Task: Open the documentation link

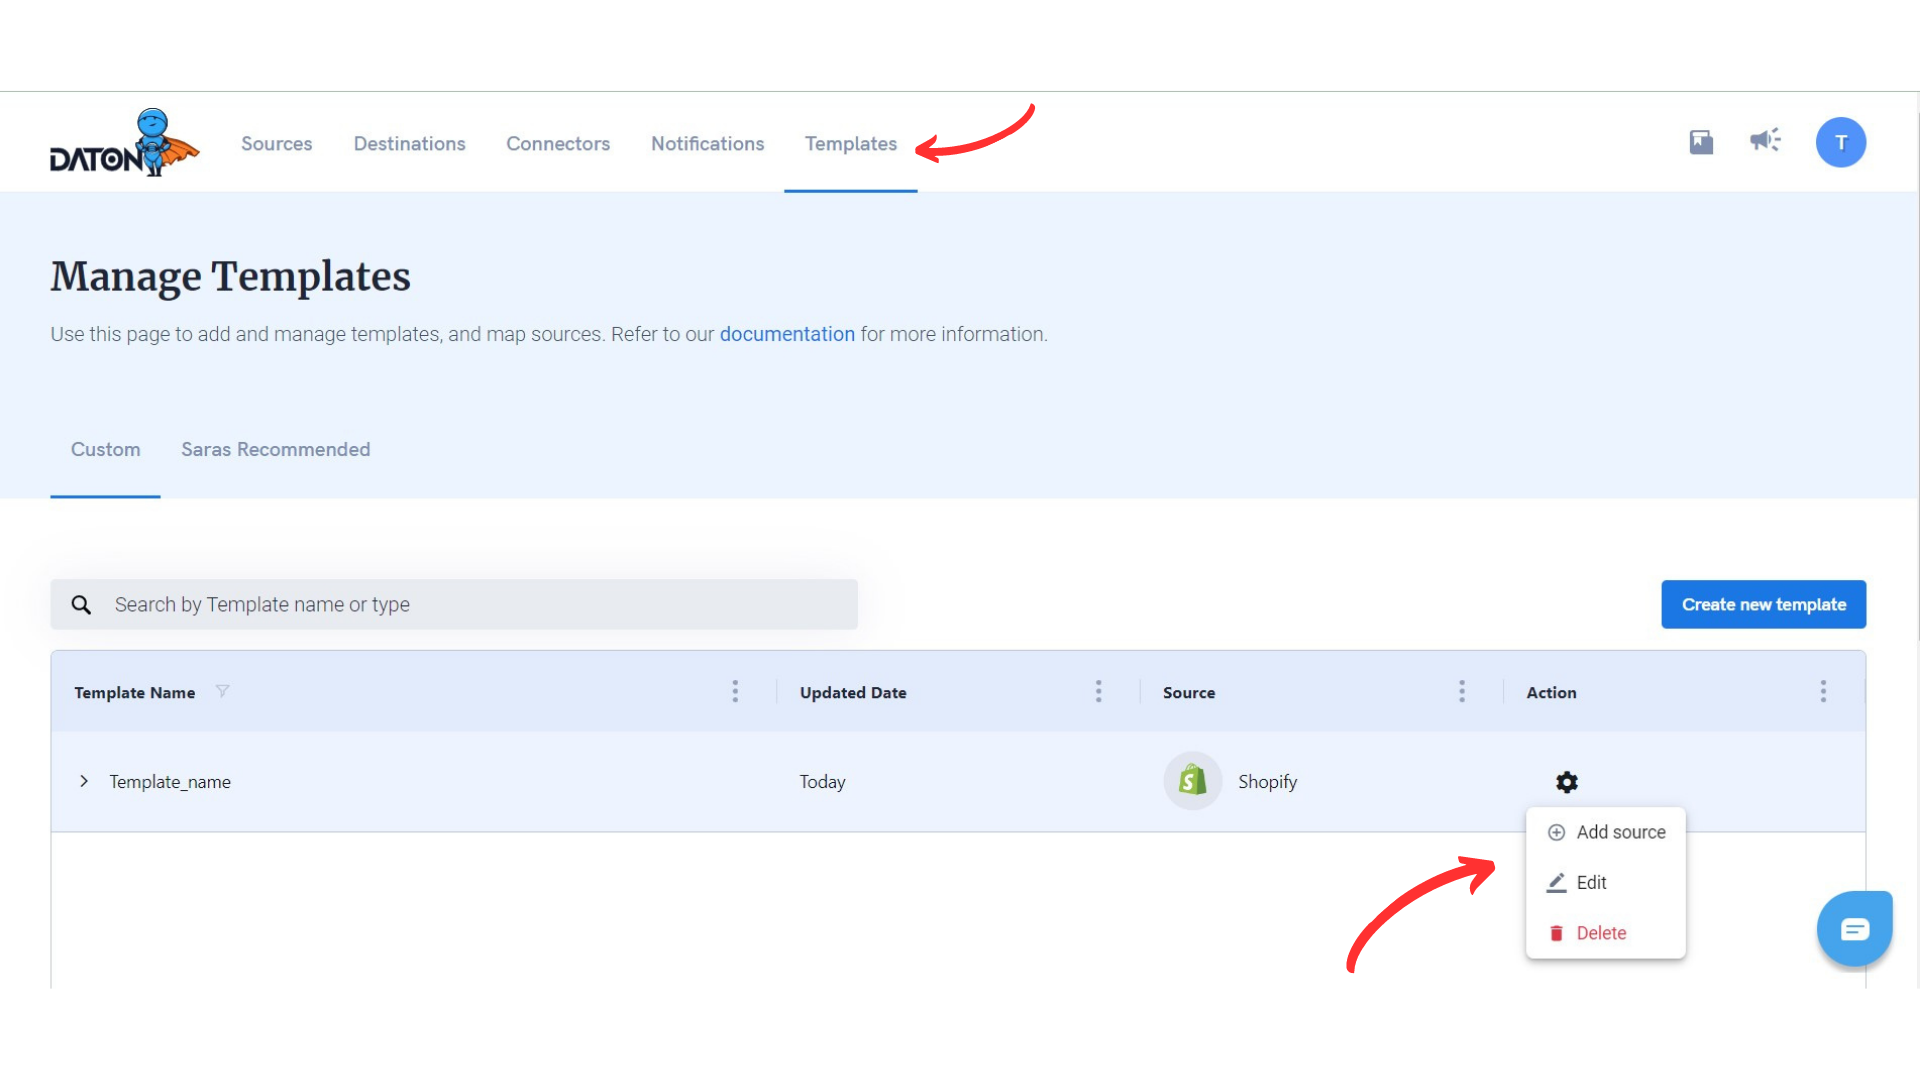Action: pyautogui.click(x=787, y=334)
